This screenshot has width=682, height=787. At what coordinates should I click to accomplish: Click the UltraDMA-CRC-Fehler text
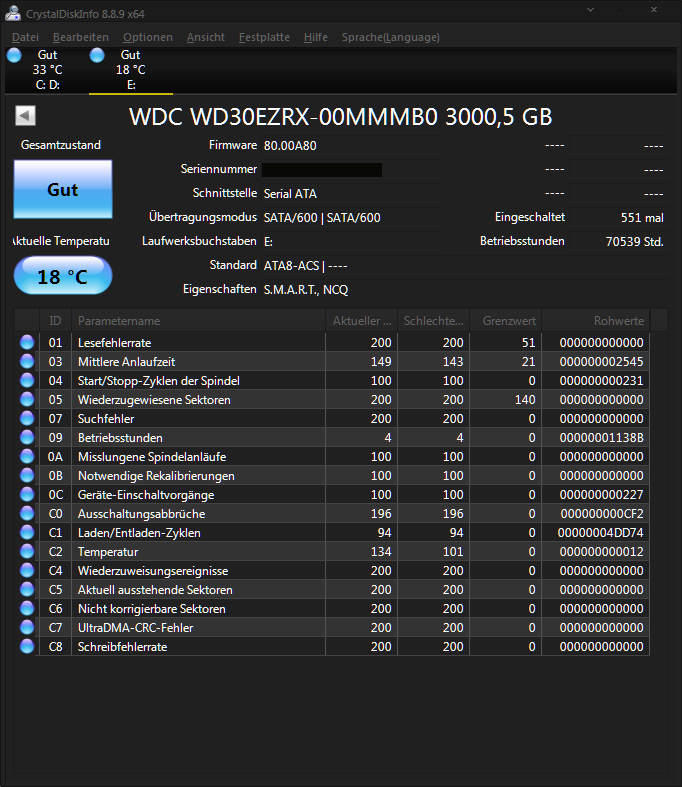135,627
